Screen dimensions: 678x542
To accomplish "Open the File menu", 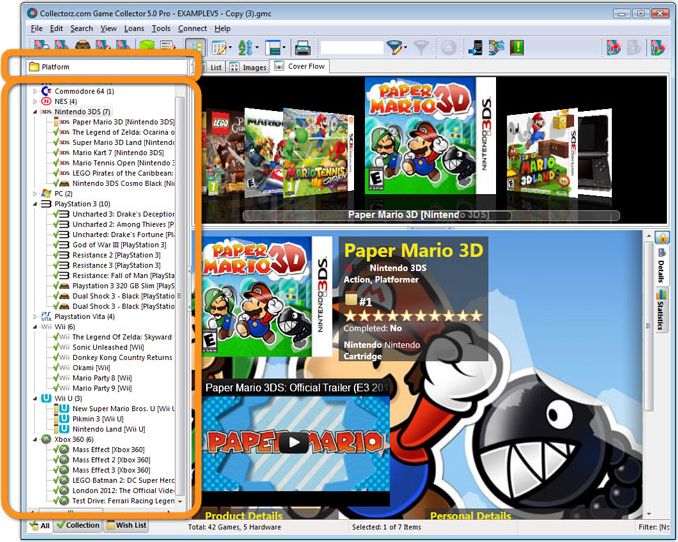I will click(x=37, y=29).
